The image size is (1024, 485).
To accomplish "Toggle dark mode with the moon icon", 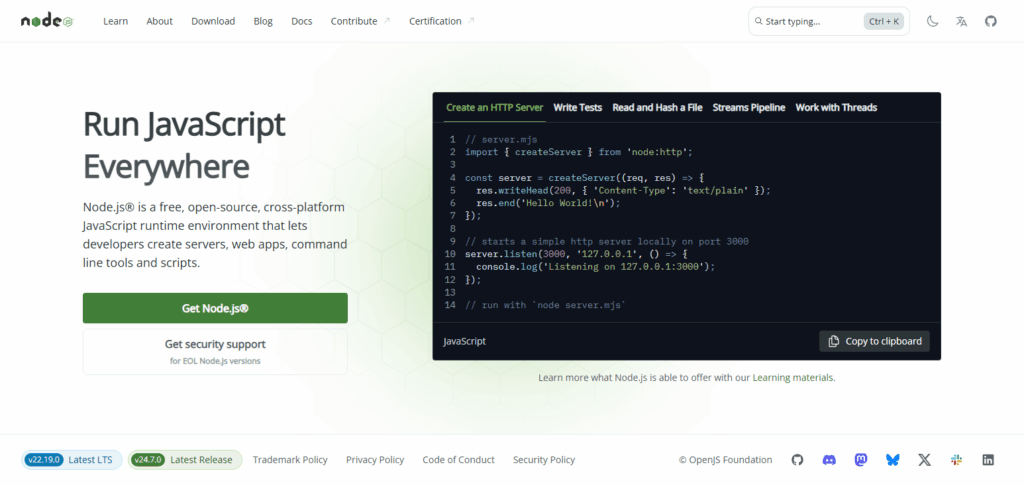I will click(x=932, y=21).
